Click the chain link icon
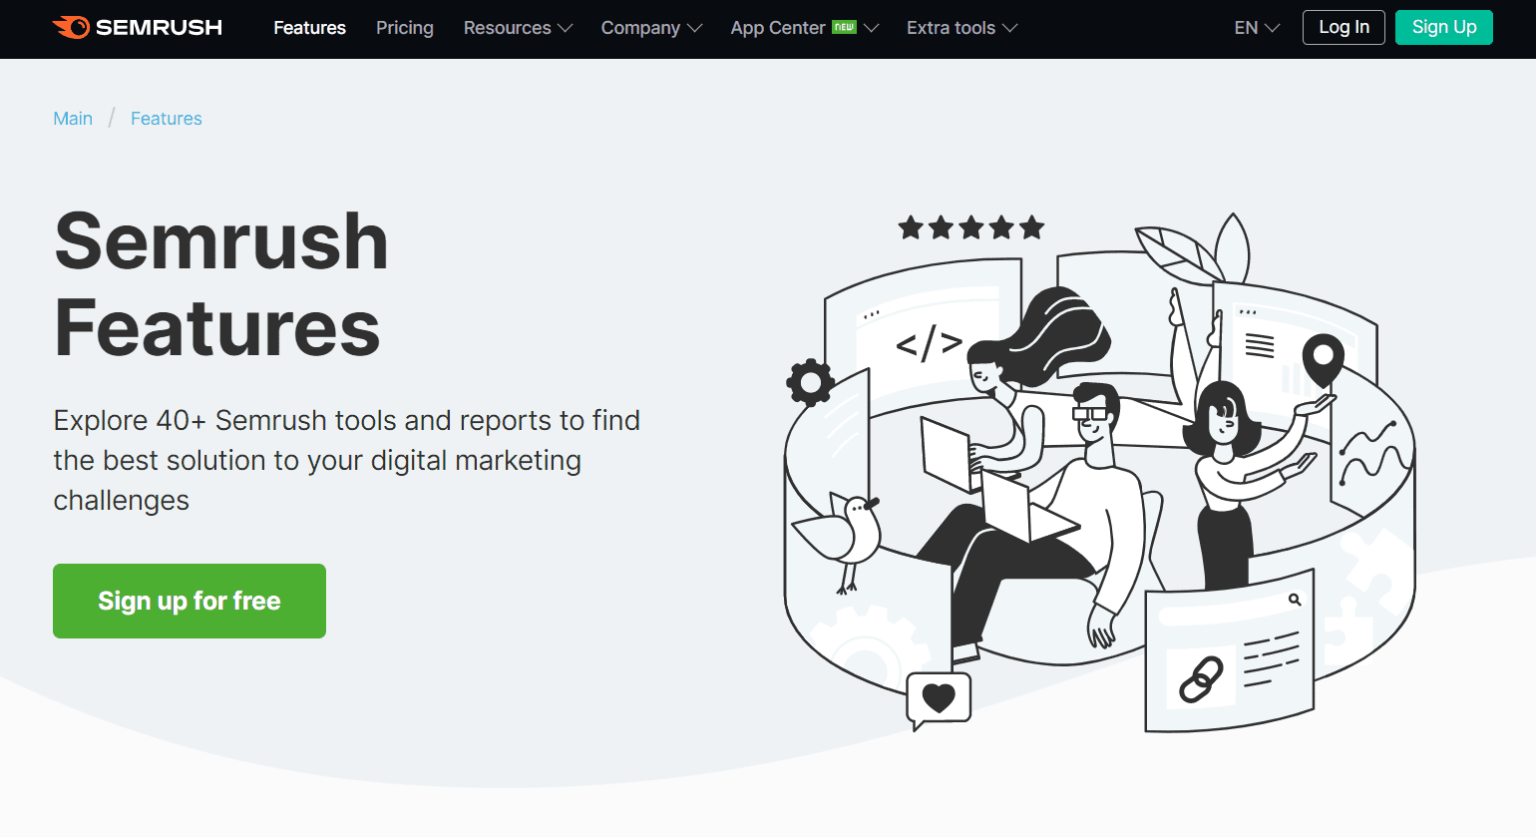 tap(1201, 680)
